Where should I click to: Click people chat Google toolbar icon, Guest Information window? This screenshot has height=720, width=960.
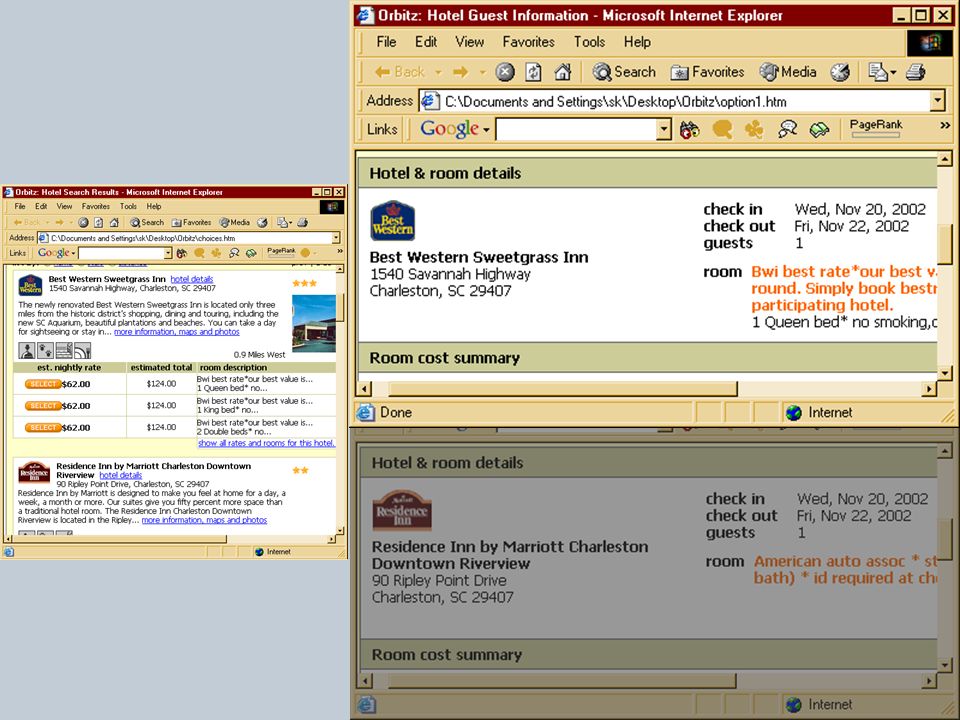[787, 129]
